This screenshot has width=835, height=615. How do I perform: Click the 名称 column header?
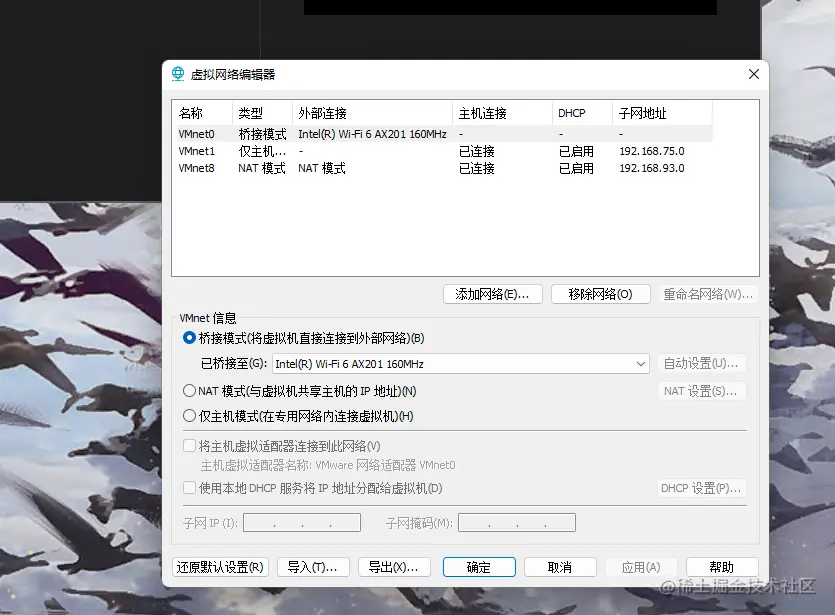tap(202, 113)
